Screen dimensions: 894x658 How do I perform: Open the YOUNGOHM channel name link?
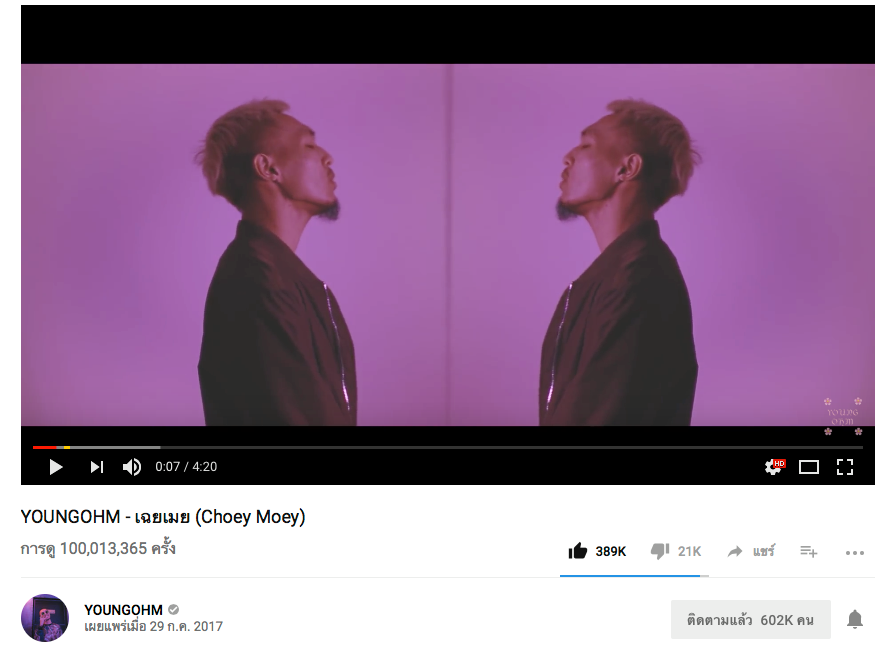pyautogui.click(x=123, y=610)
